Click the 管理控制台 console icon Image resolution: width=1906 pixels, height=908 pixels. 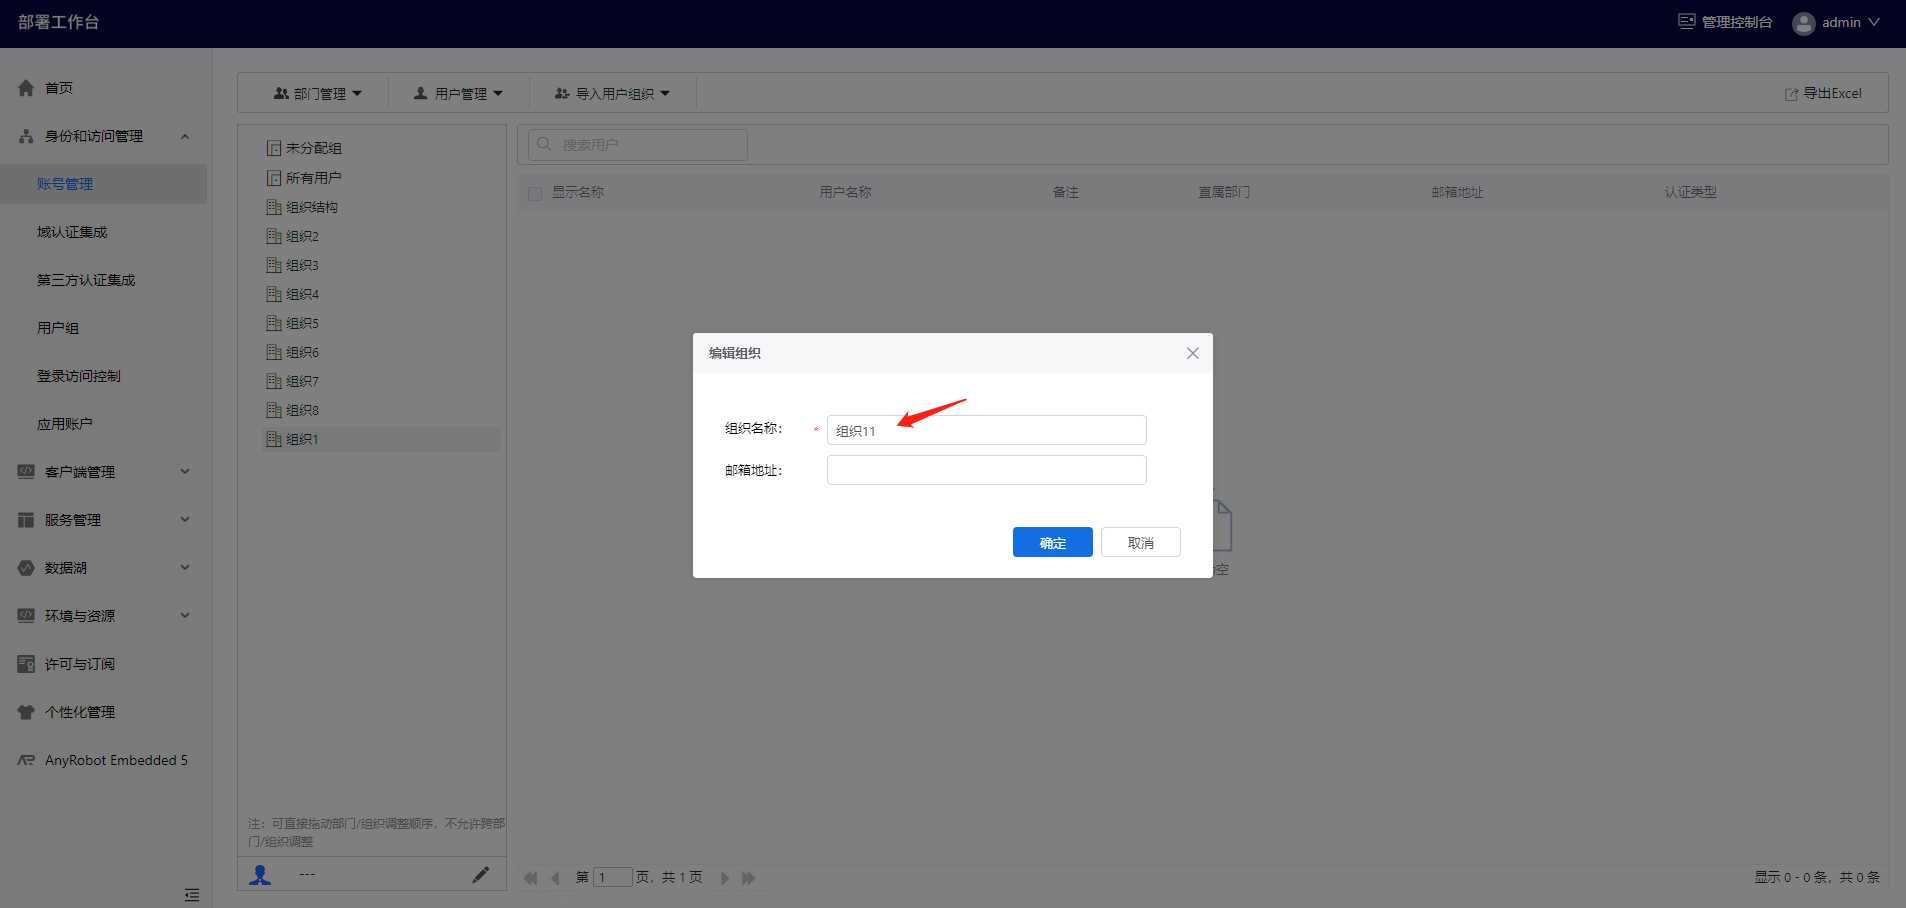pyautogui.click(x=1687, y=21)
